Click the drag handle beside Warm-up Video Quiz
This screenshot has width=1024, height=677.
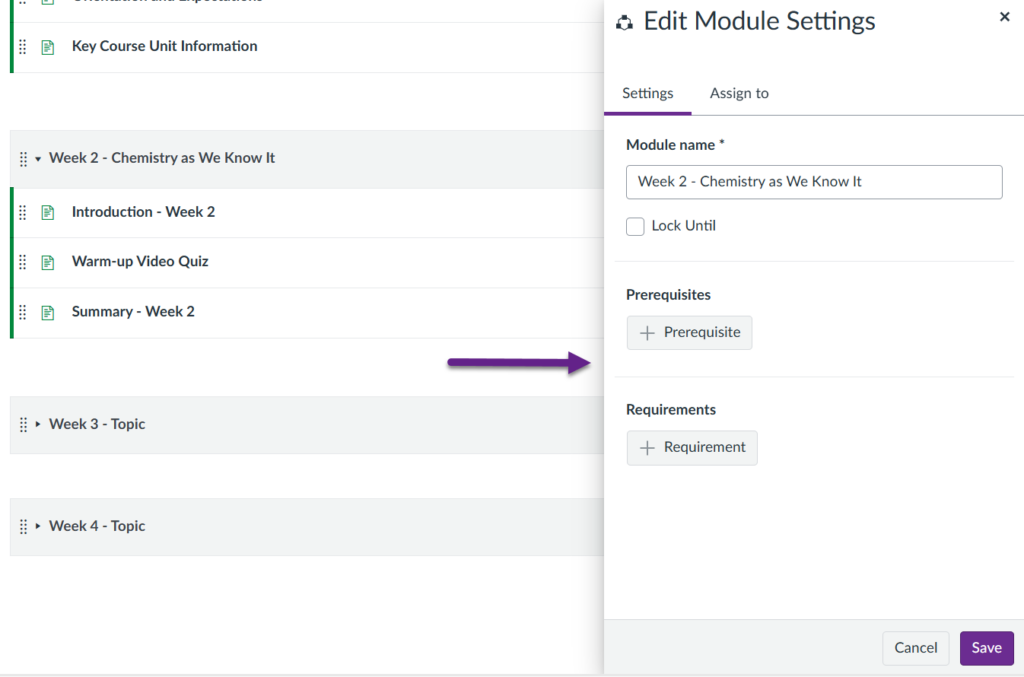pos(22,261)
